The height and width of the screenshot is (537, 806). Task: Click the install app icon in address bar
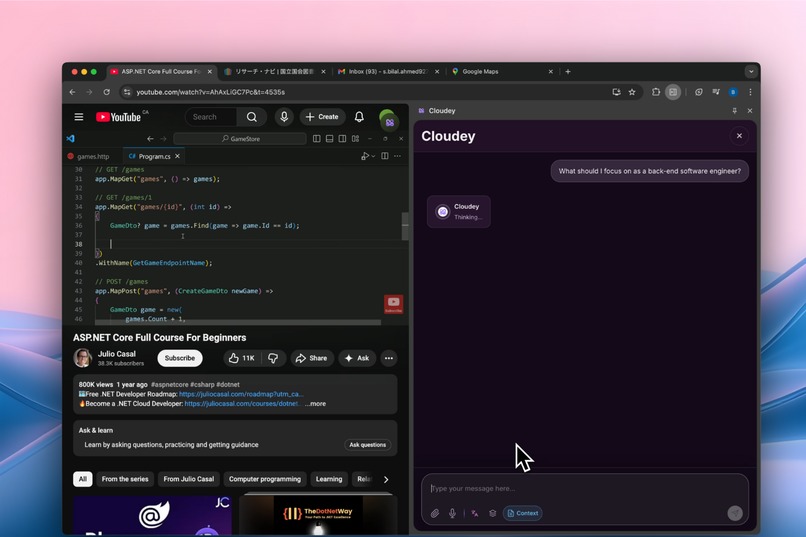point(616,92)
